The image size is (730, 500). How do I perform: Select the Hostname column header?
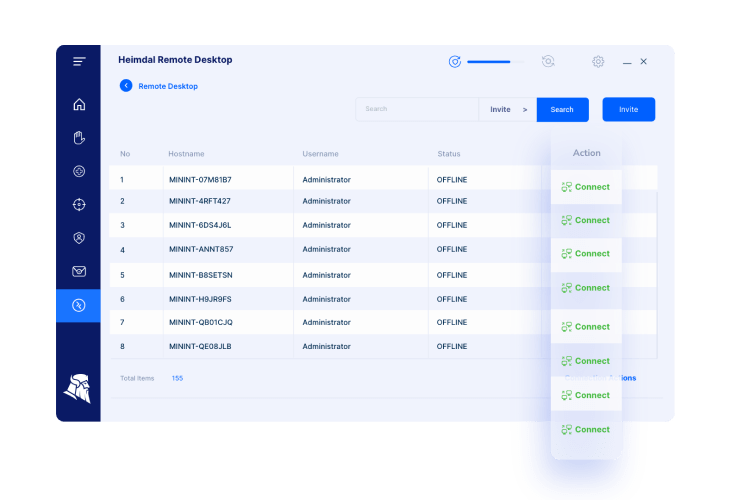click(186, 154)
